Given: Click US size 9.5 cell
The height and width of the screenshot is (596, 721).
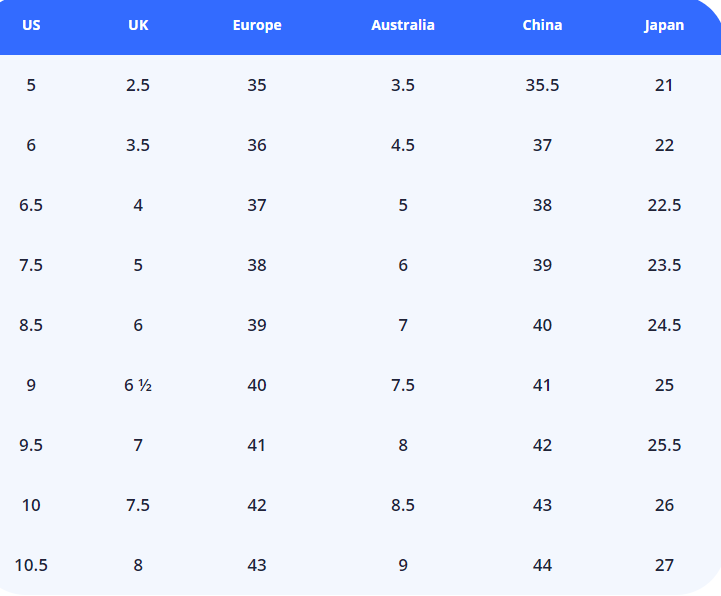Looking at the screenshot, I should point(31,445).
